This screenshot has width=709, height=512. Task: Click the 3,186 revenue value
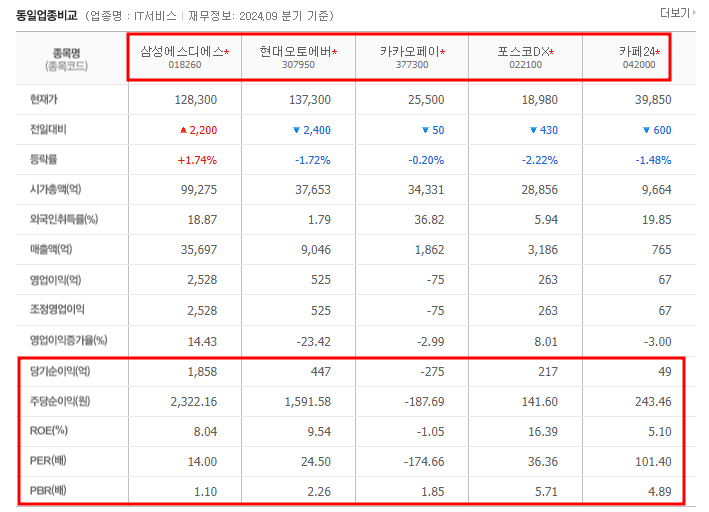[543, 250]
